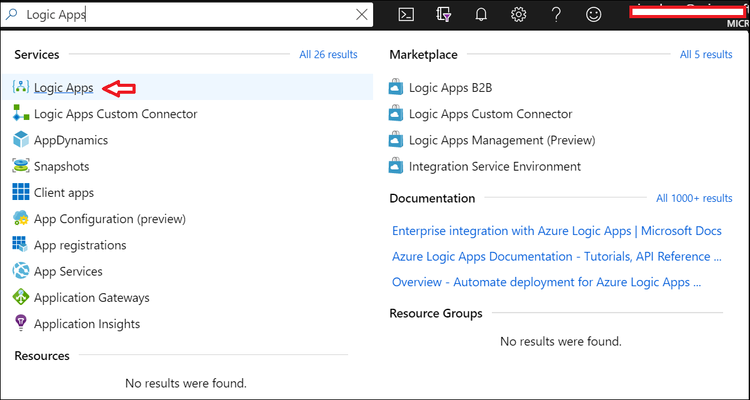View all 1000+ documentation results

click(694, 199)
